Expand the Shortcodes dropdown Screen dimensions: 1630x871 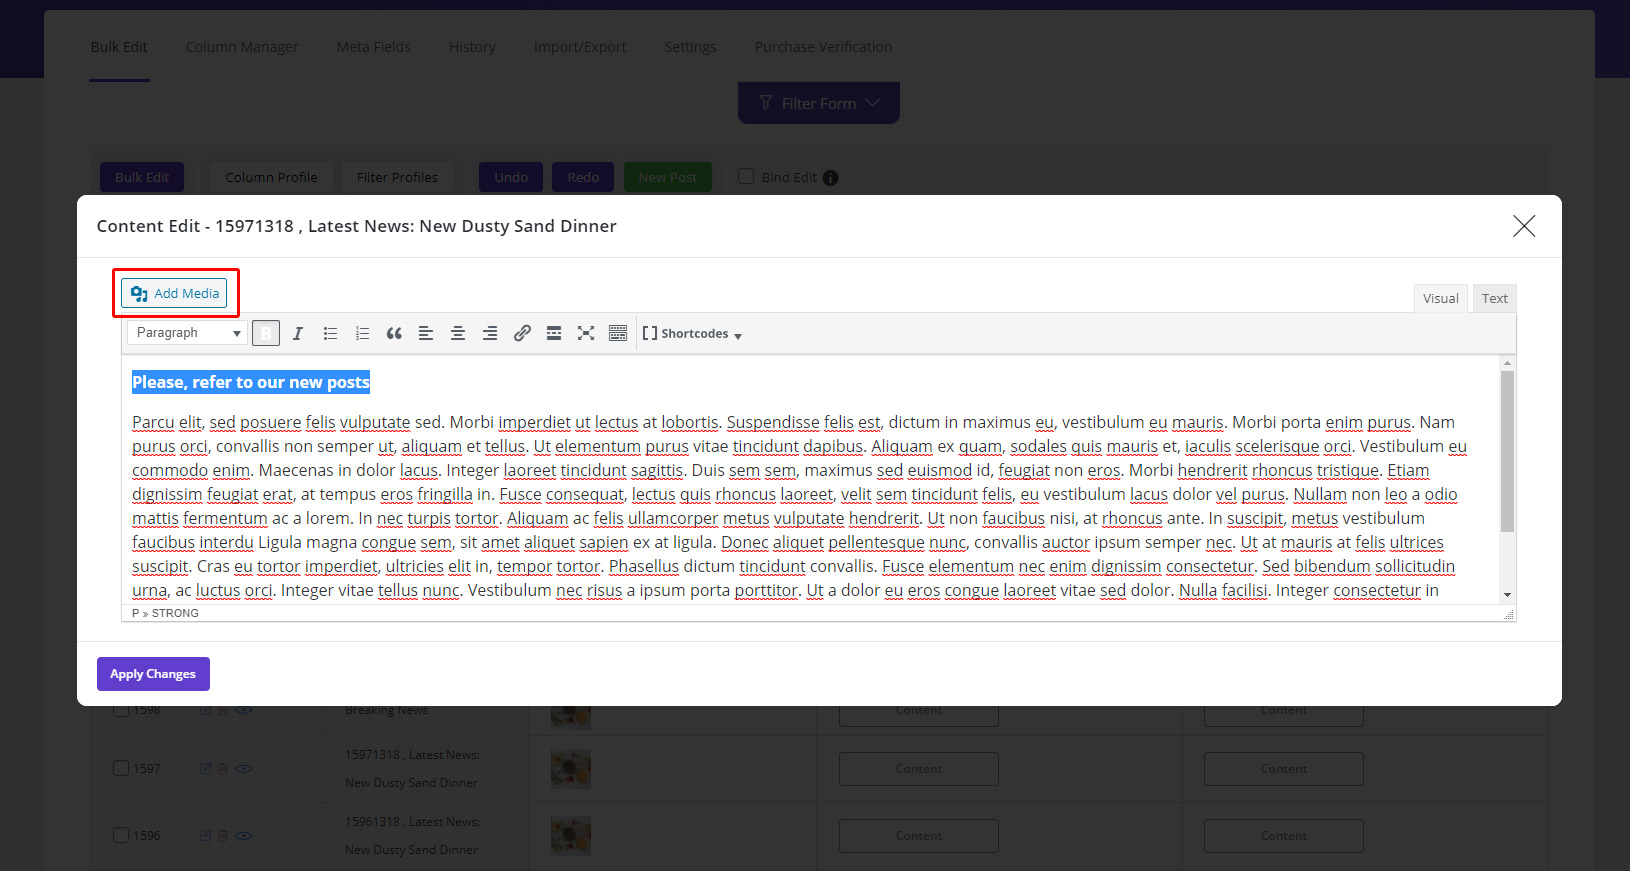point(692,334)
